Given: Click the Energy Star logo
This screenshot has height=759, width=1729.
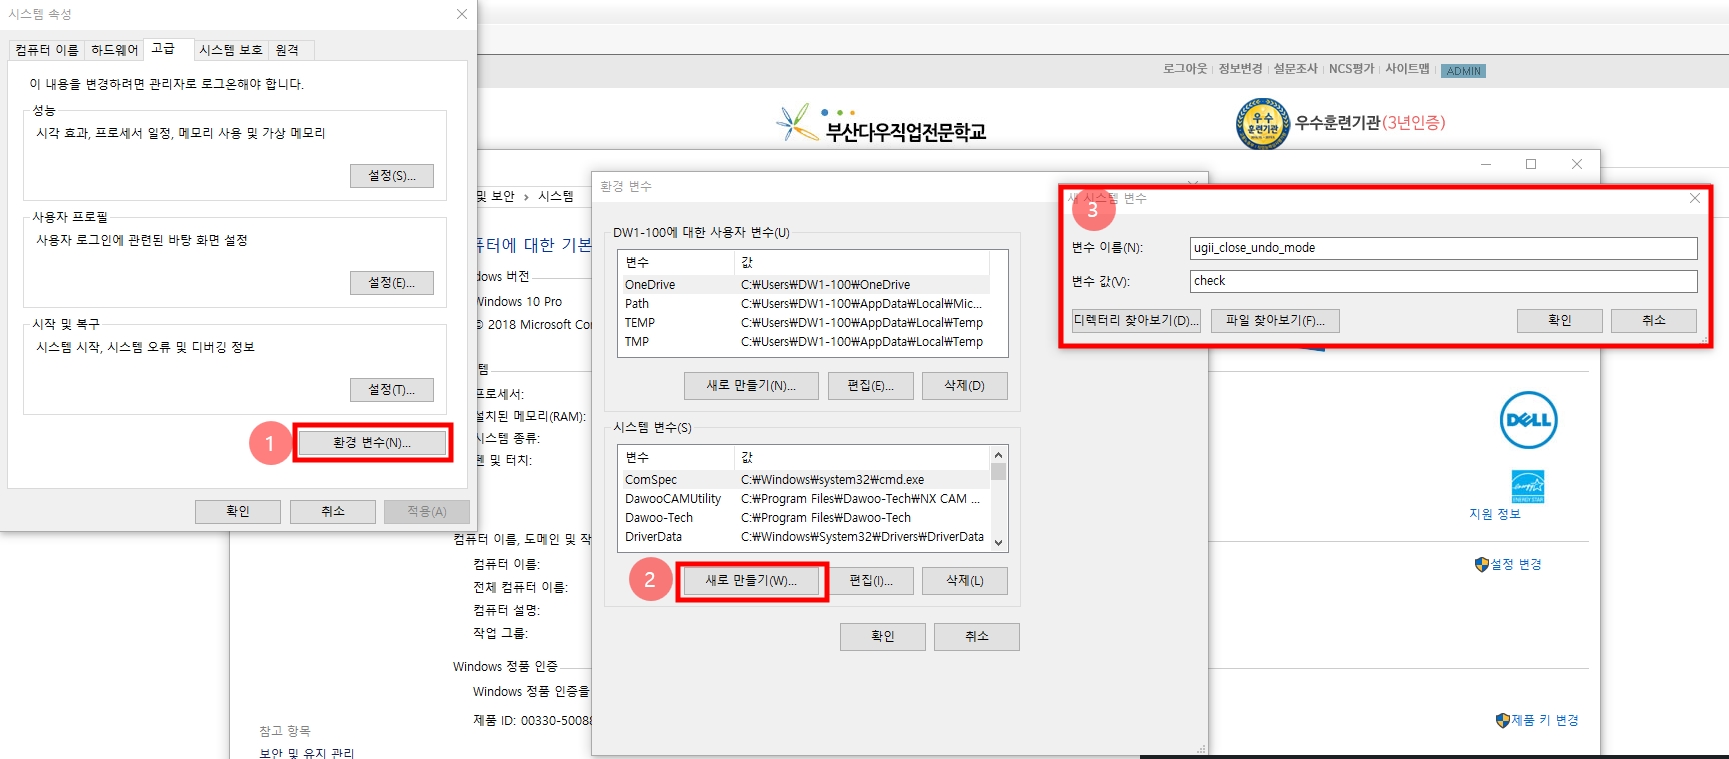Looking at the screenshot, I should (1527, 486).
